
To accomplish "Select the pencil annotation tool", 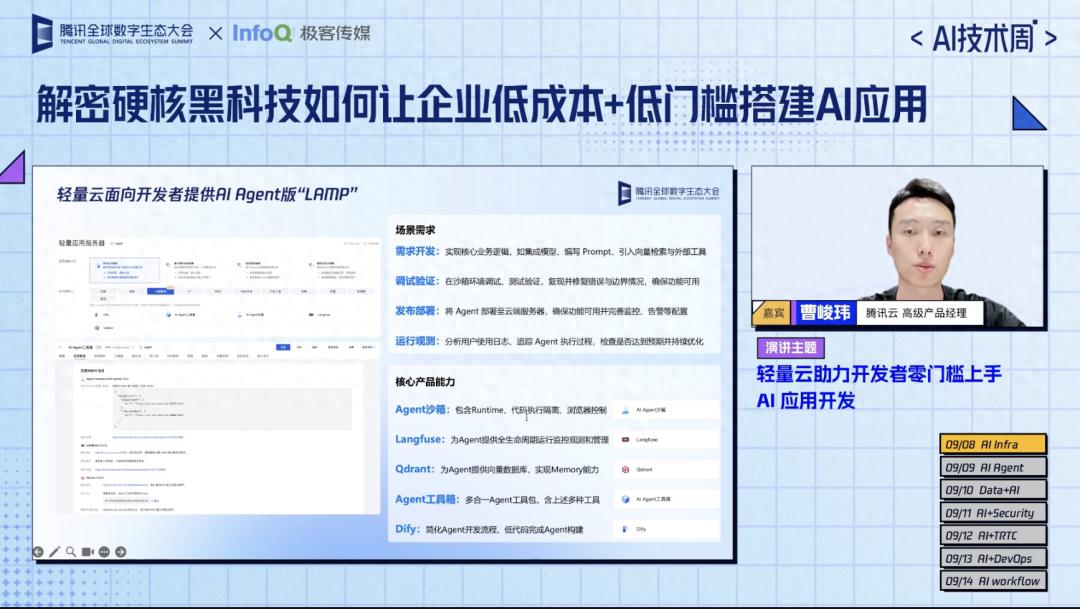I will [x=54, y=551].
